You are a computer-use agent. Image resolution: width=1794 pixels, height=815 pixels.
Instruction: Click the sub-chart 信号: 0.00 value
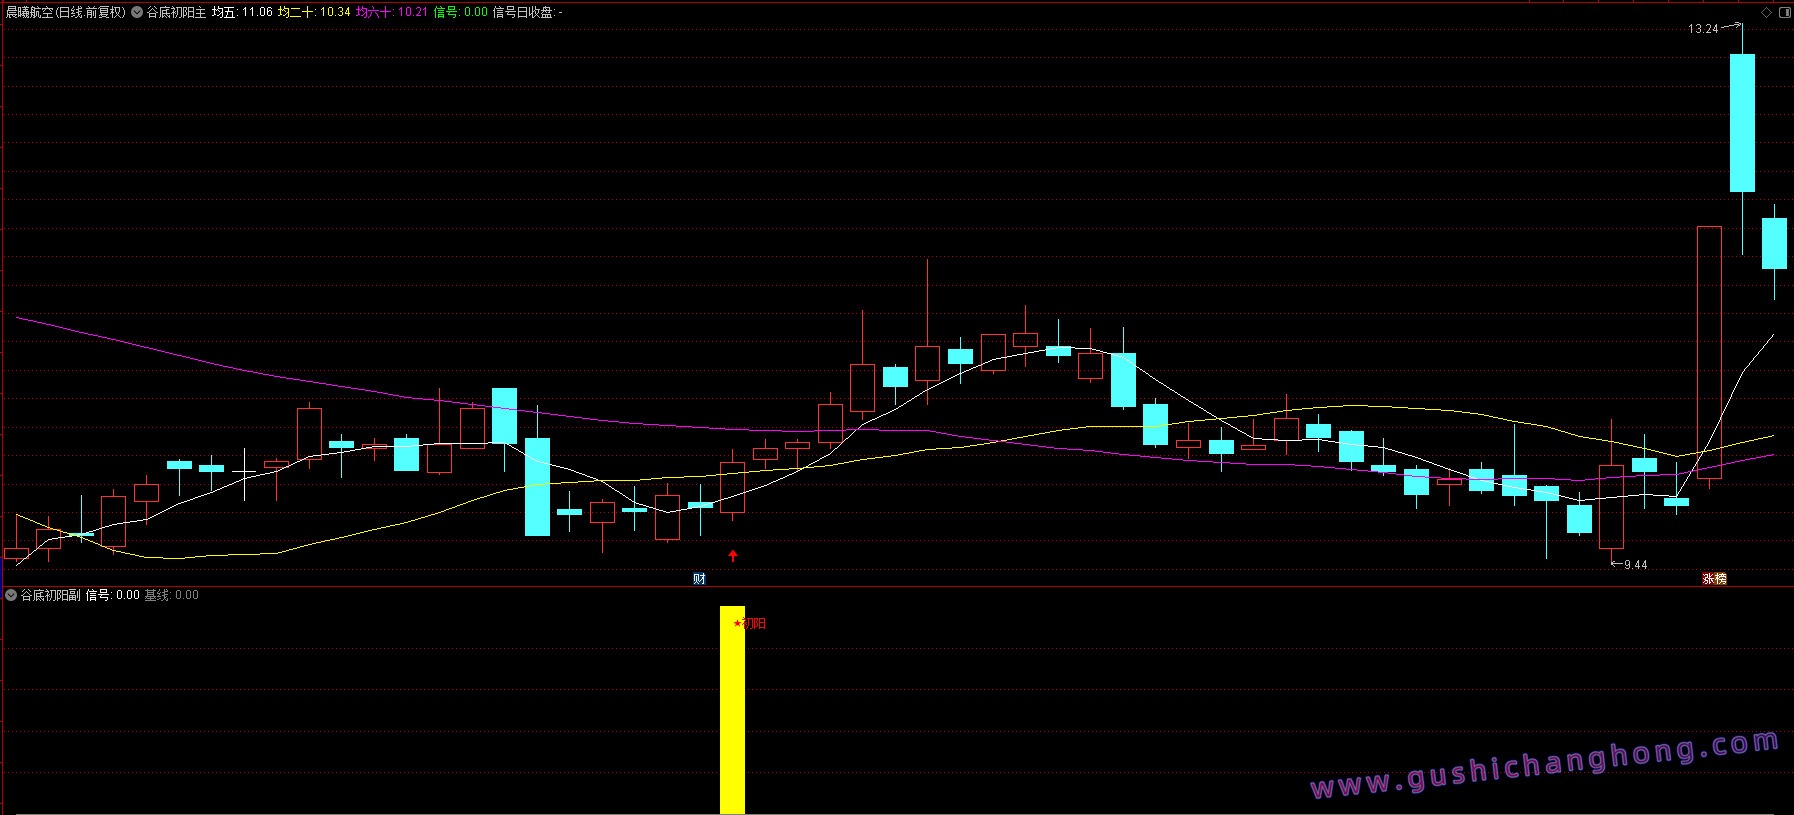pos(113,595)
